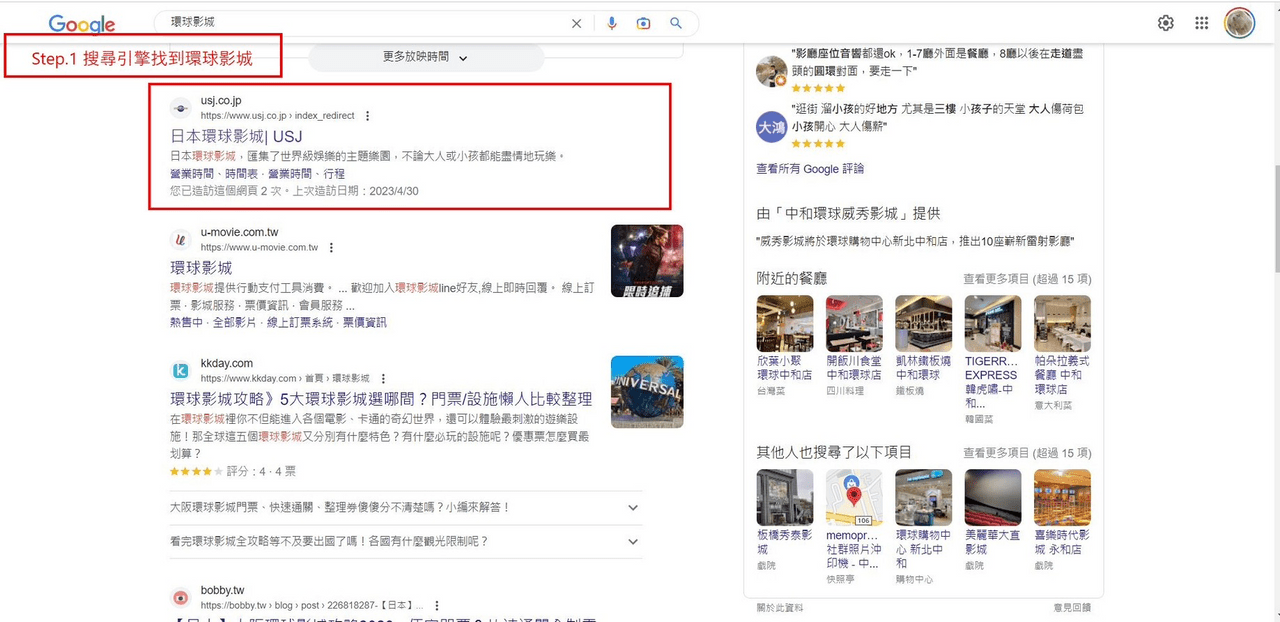Open the settings gear icon
Viewport: 1280px width, 622px height.
point(1166,23)
